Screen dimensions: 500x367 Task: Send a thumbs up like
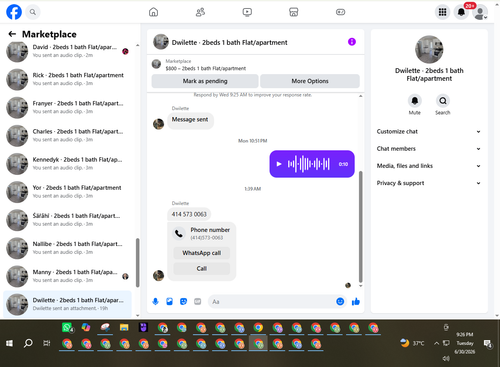click(356, 302)
